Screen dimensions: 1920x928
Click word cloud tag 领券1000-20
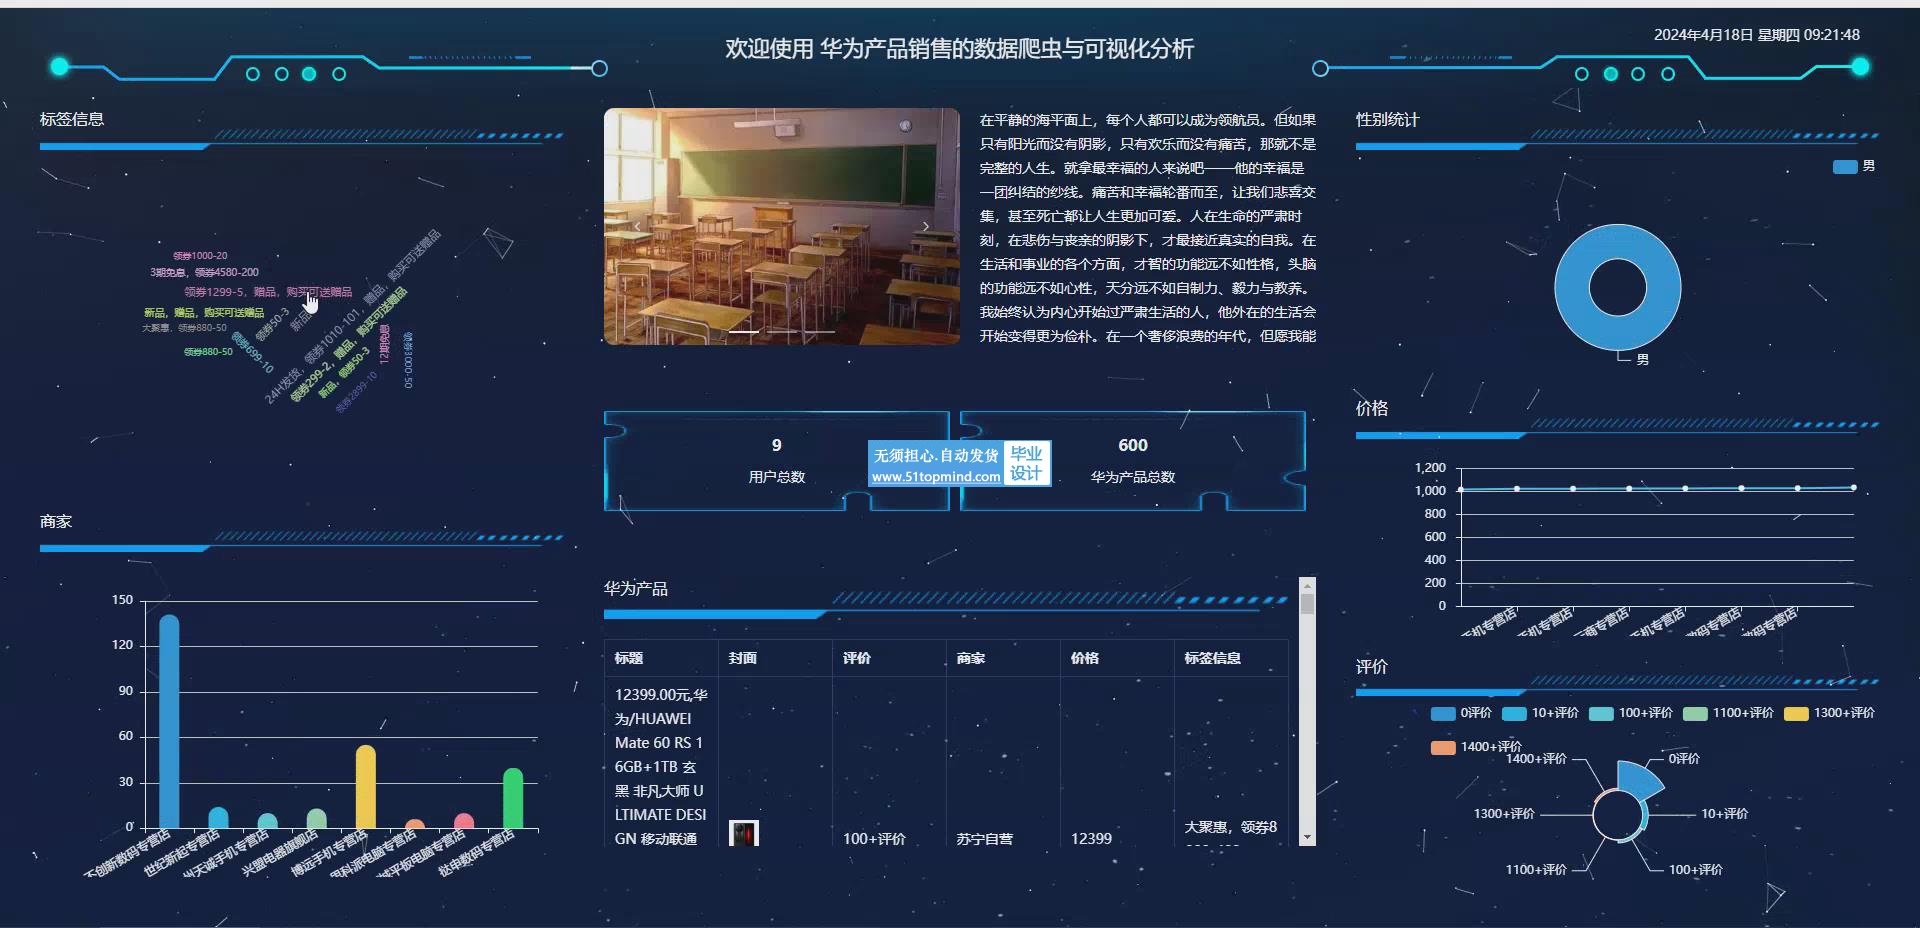point(200,256)
